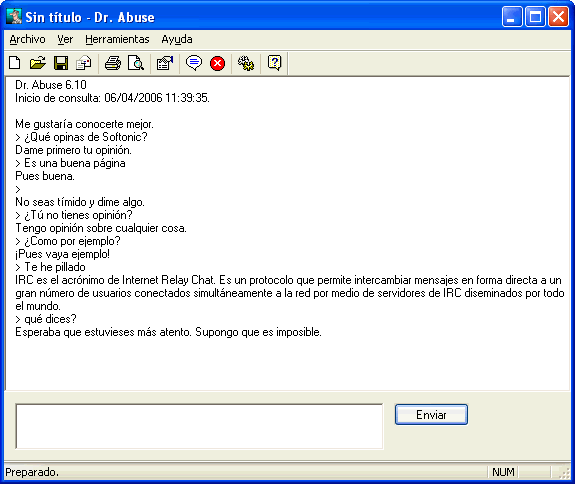Viewport: 575px width, 484px height.
Task: Open the Archivo menu
Action: (x=28, y=39)
